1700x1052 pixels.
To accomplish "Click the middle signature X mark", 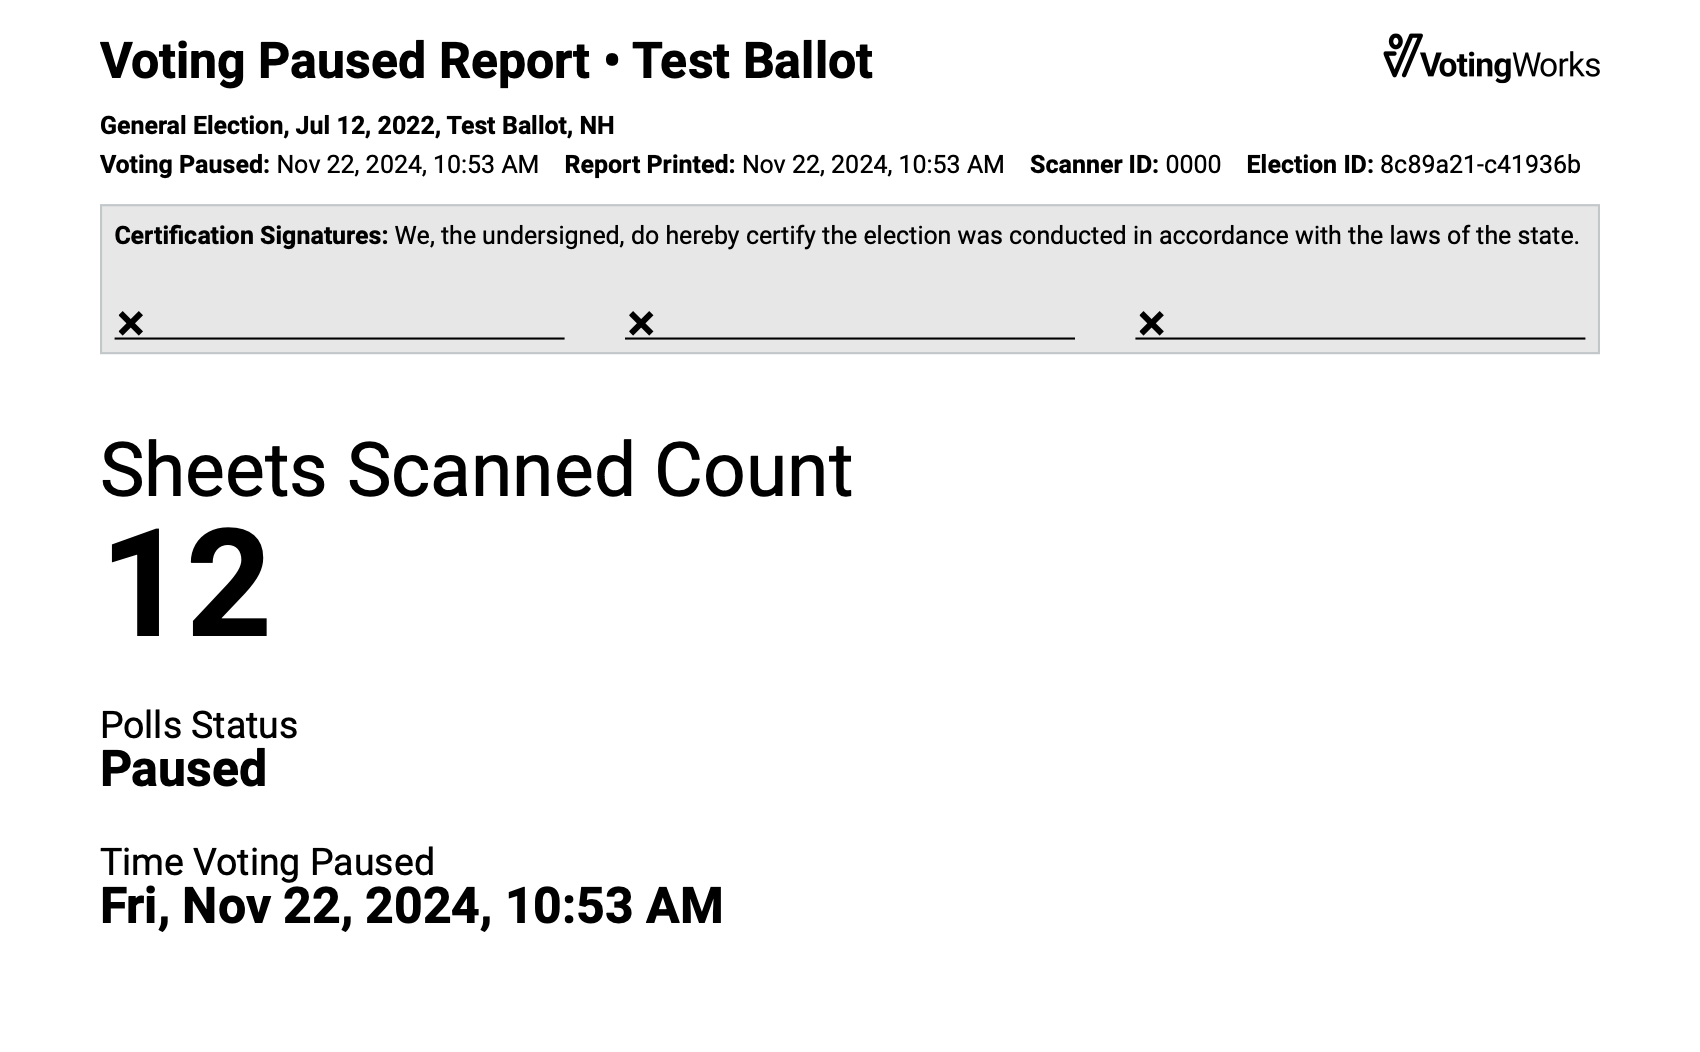I will 641,323.
